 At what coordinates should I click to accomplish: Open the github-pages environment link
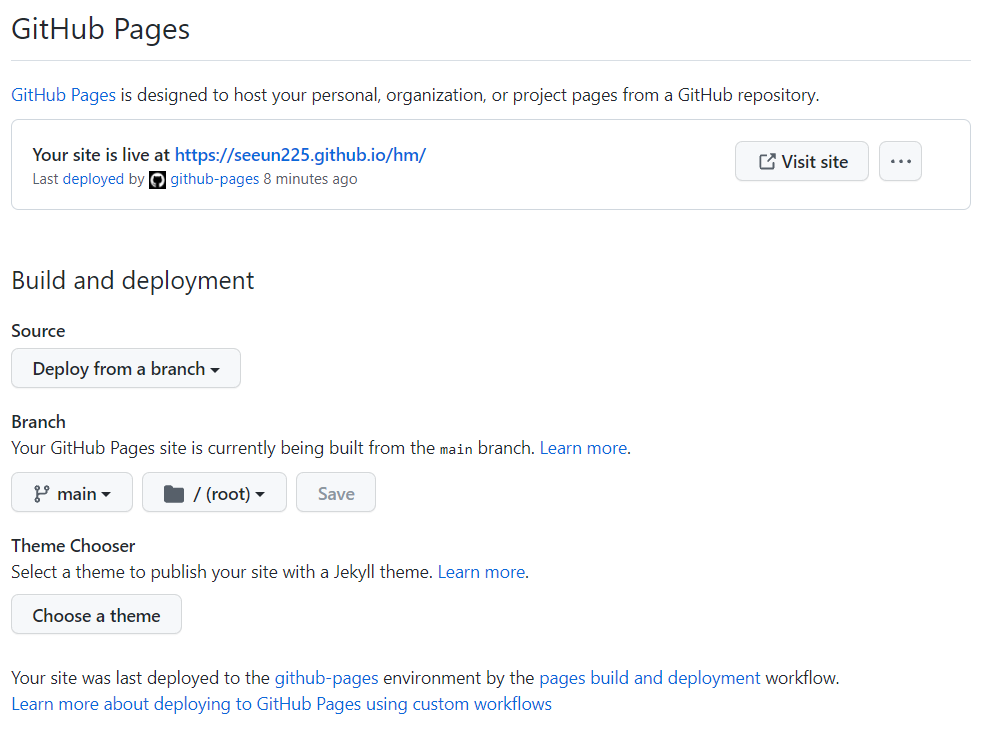click(327, 678)
